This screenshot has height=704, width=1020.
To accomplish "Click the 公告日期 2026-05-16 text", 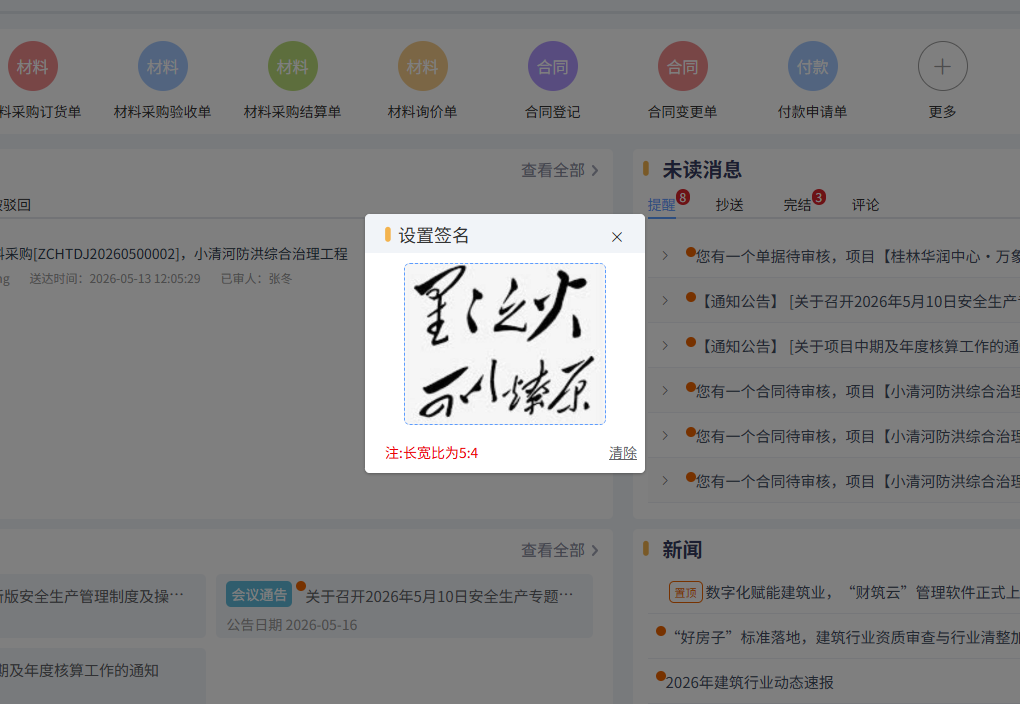I will click(292, 625).
